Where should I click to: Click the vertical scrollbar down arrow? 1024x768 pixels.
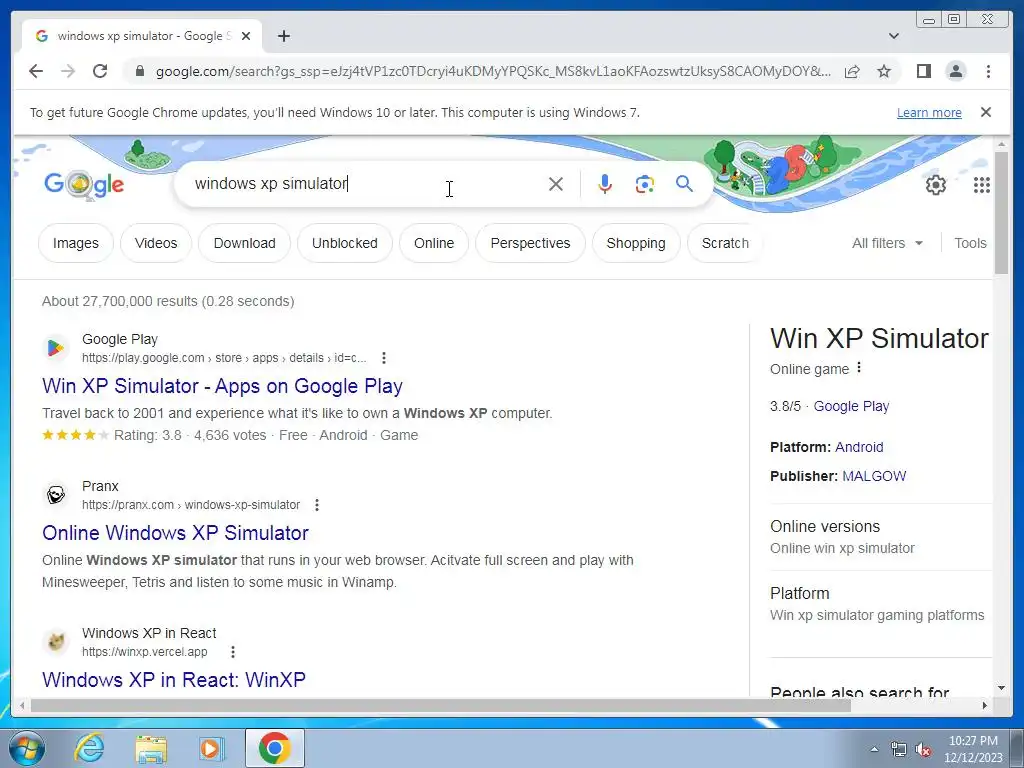(x=1001, y=688)
